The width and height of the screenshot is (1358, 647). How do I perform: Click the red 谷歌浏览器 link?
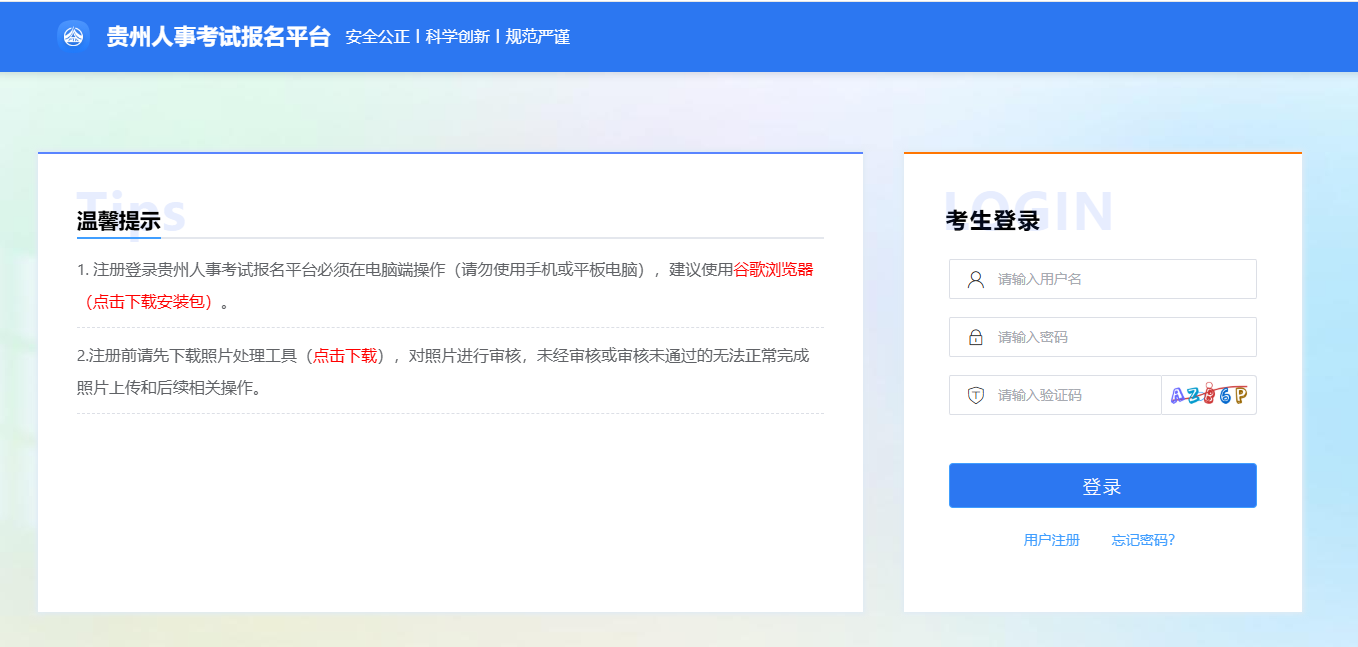[x=773, y=269]
